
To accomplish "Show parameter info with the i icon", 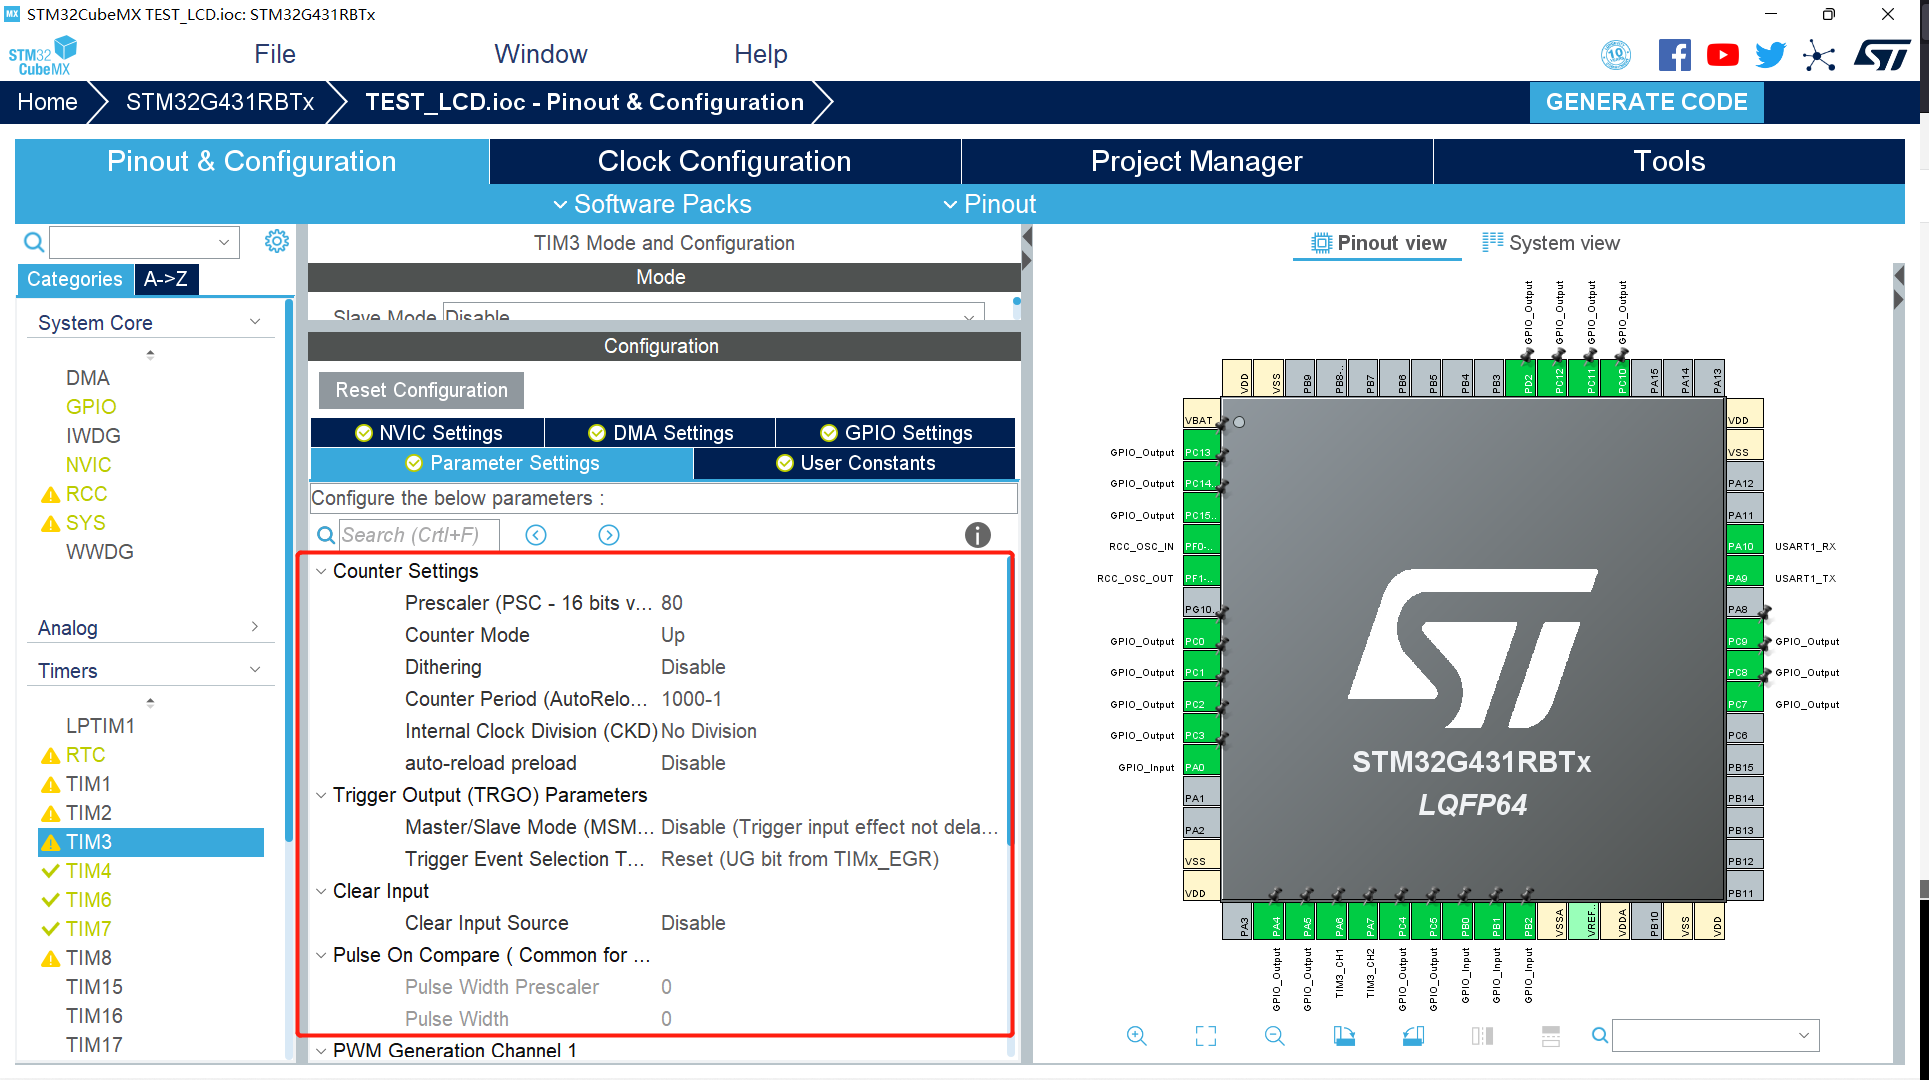I will pyautogui.click(x=977, y=535).
